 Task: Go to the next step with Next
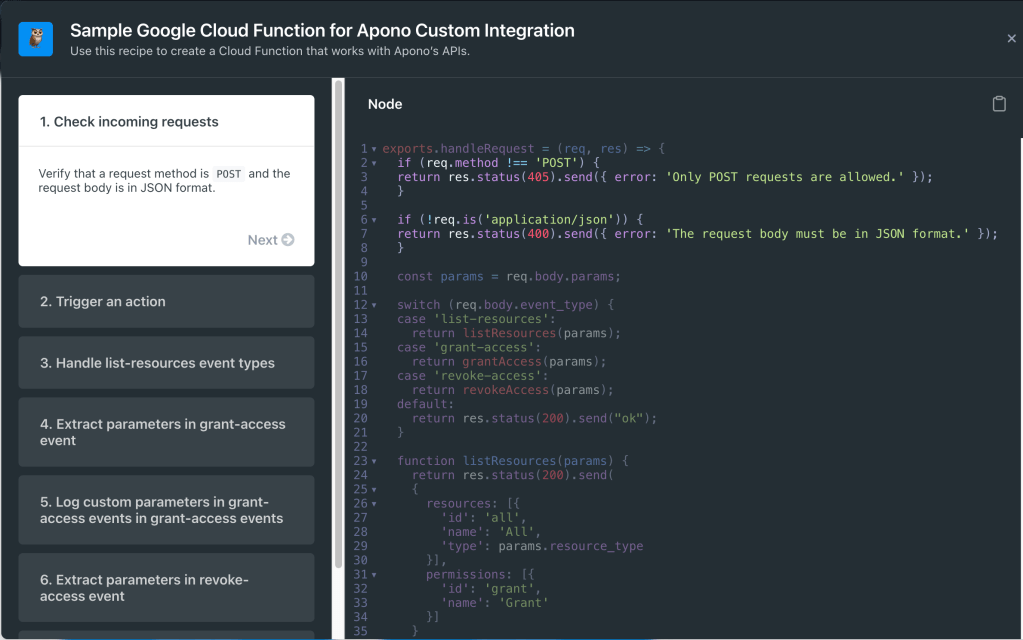pos(270,240)
